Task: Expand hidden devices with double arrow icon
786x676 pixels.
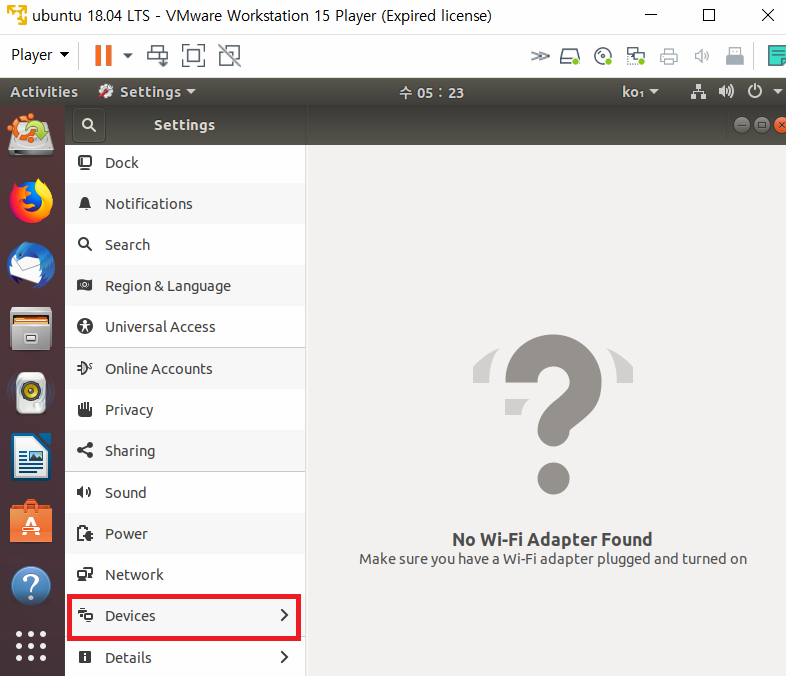Action: 540,56
